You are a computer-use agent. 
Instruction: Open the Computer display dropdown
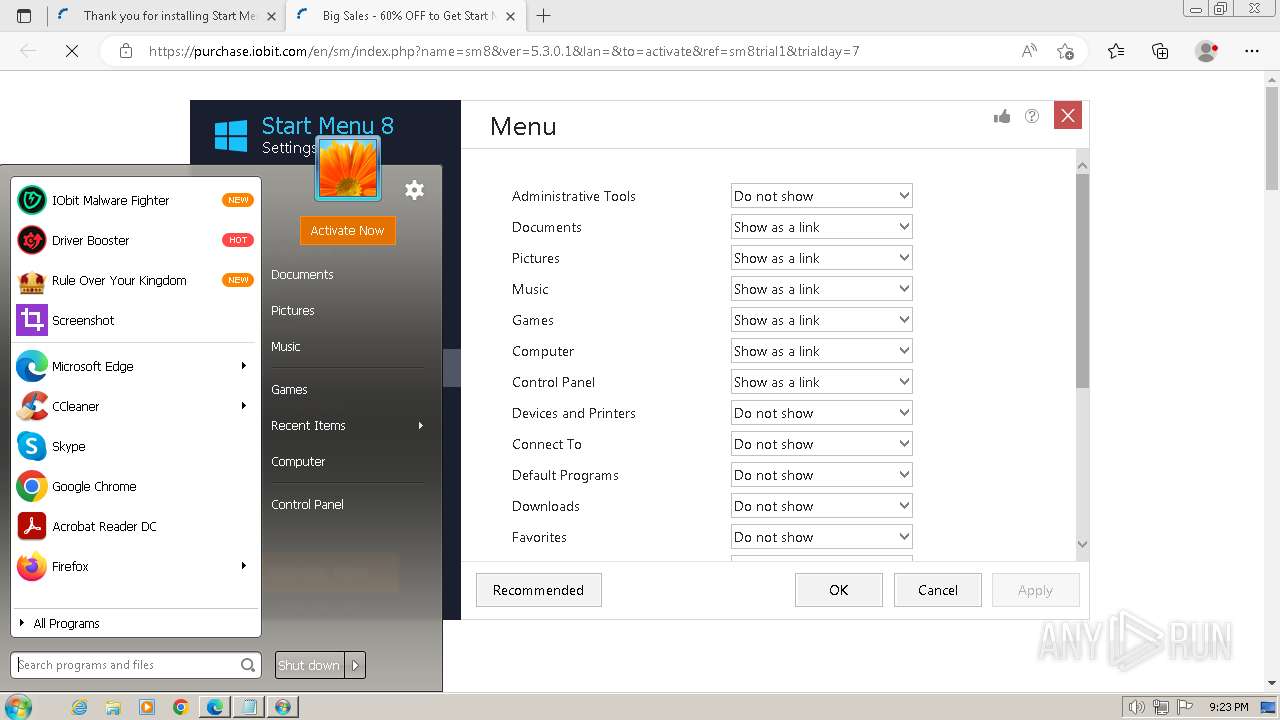tap(821, 351)
